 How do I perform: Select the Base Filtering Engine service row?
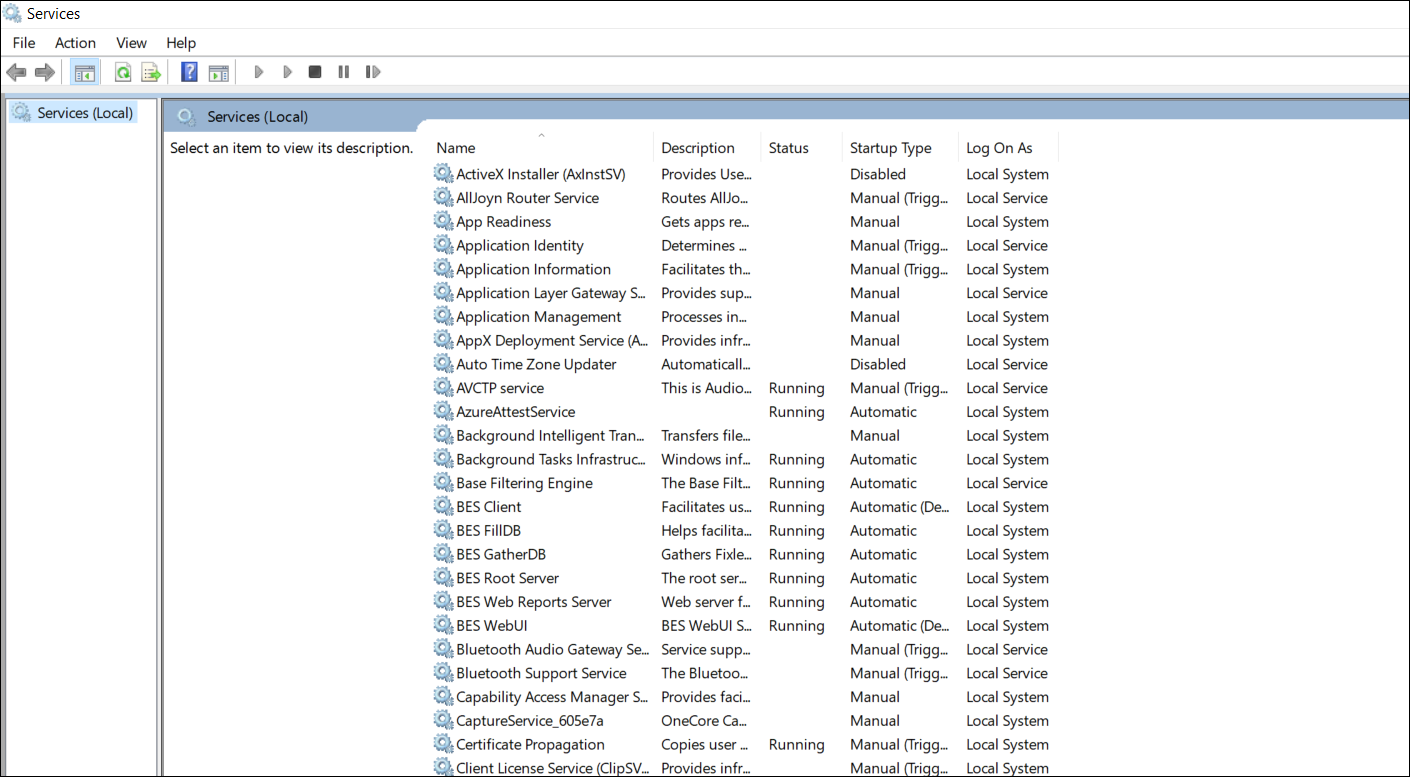(x=524, y=483)
